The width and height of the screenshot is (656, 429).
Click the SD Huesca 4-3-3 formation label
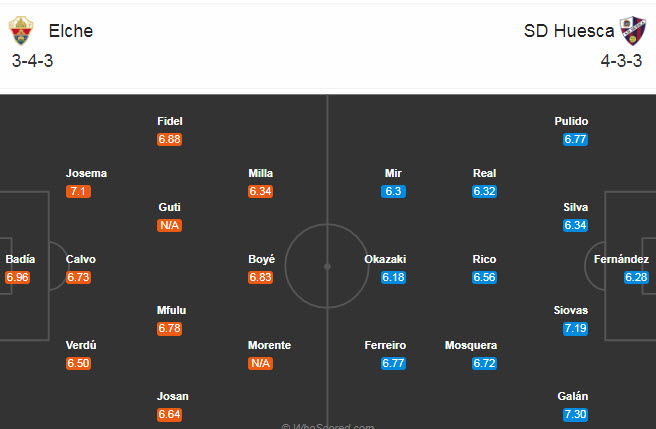click(x=622, y=60)
